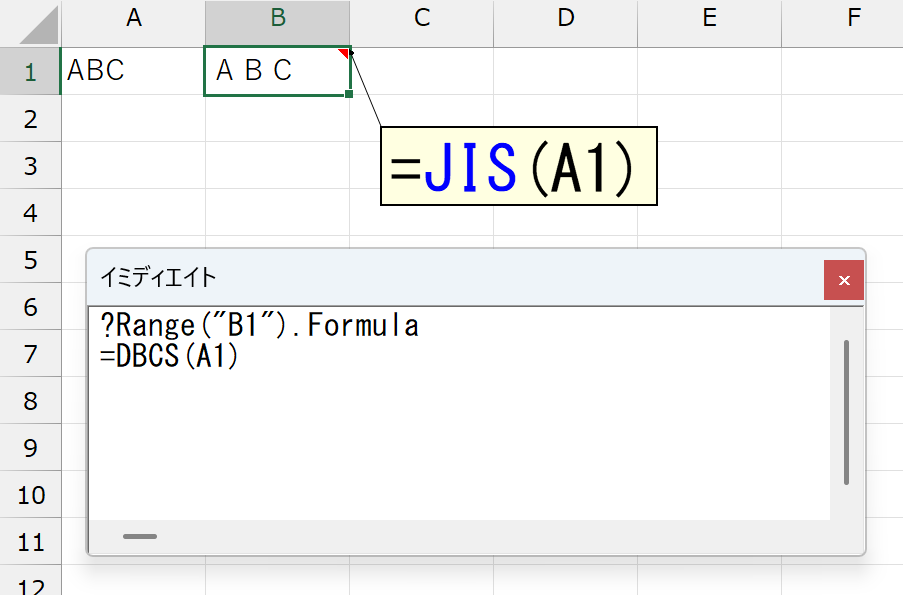
Task: Close the イミディエイト window
Action: pyautogui.click(x=844, y=280)
